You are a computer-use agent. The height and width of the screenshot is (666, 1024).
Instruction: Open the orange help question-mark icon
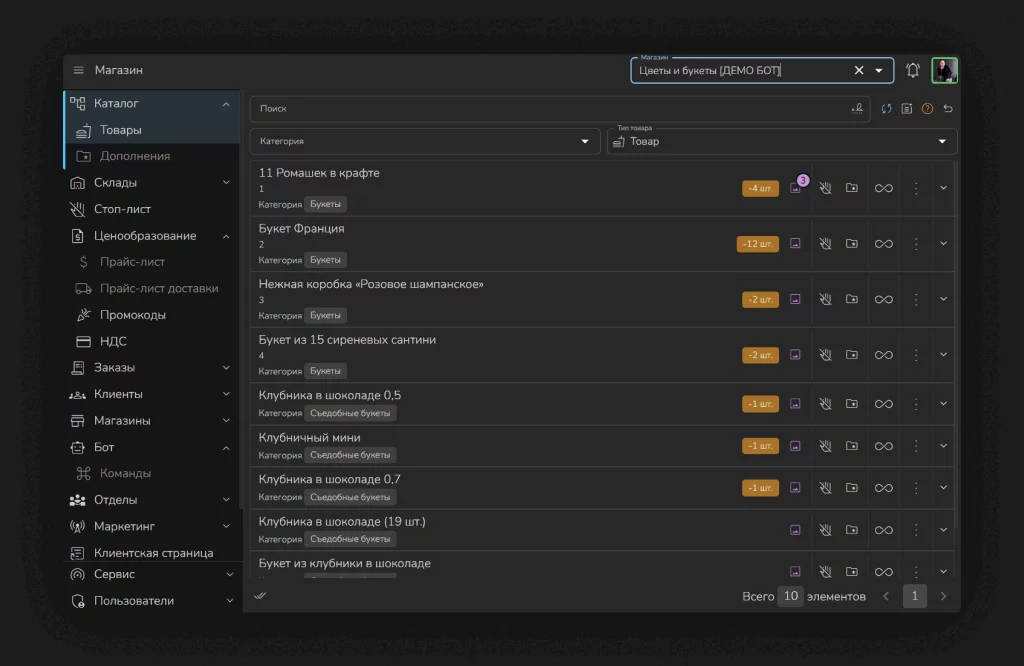tap(927, 108)
